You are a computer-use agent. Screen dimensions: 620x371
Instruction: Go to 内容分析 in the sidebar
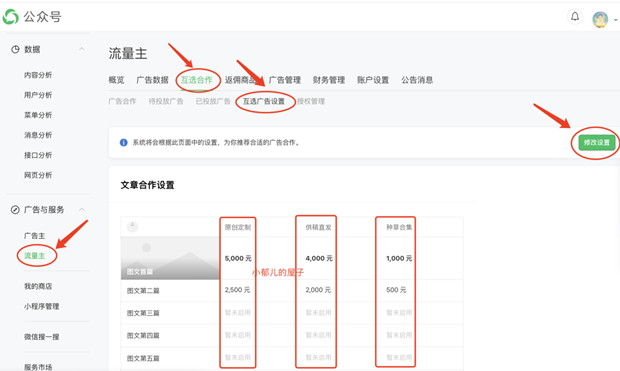pos(38,75)
